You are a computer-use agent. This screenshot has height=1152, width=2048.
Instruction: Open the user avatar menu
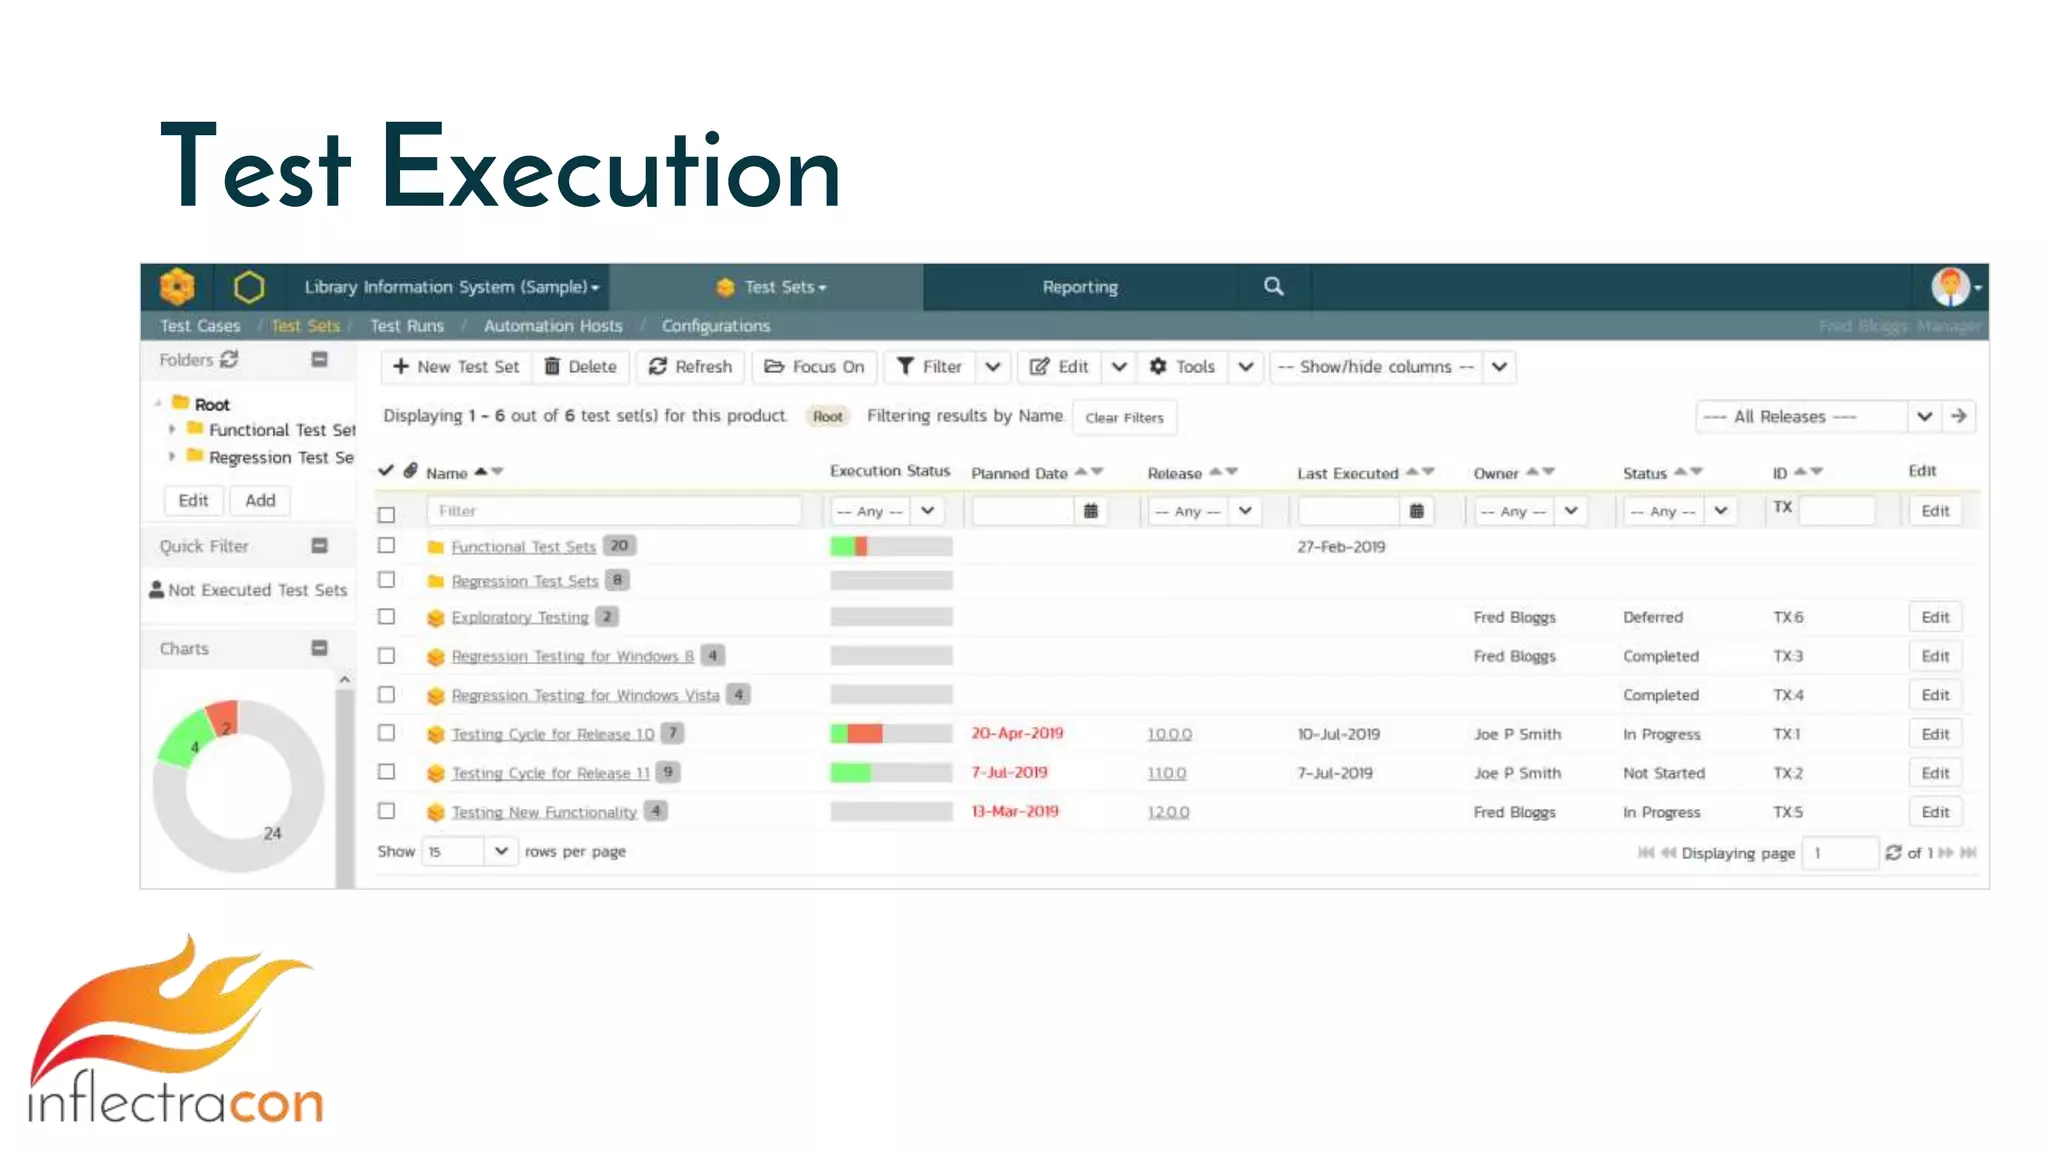(x=1955, y=287)
